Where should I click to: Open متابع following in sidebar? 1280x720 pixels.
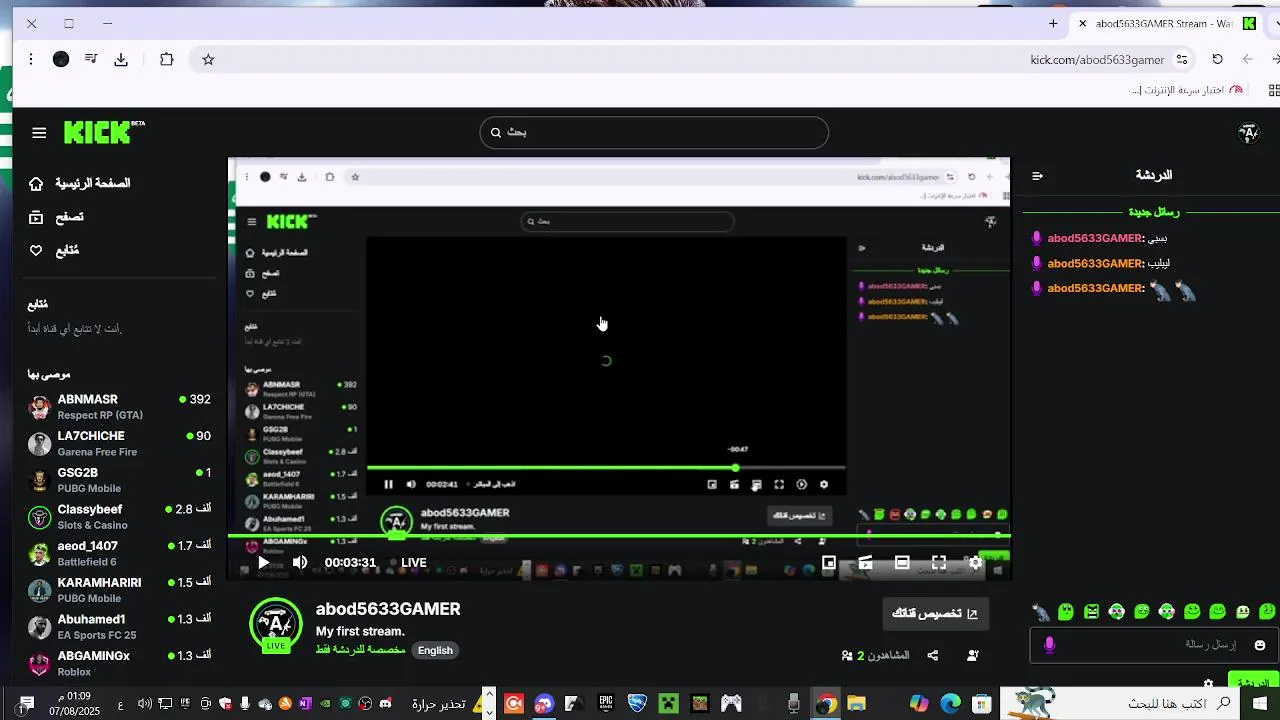54,251
